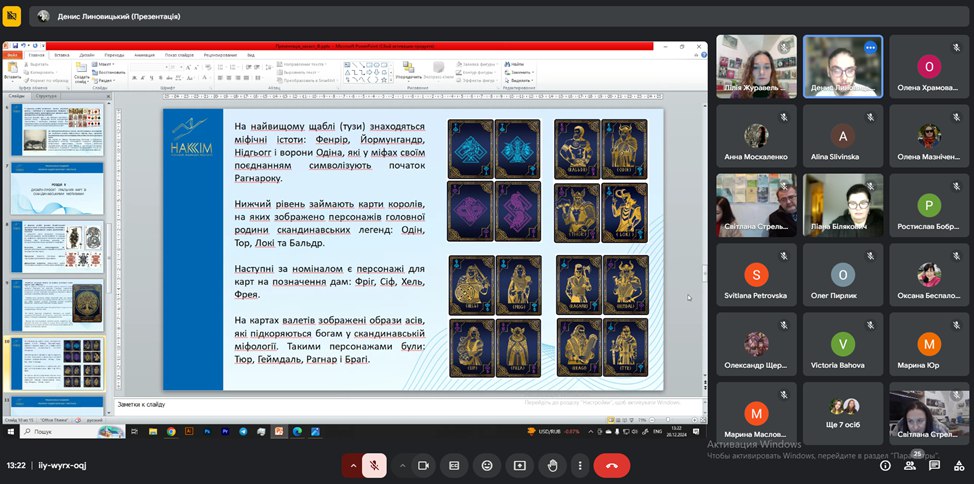The height and width of the screenshot is (484, 974).
Task: Select the slide 9 thumbnail
Action: 57,304
